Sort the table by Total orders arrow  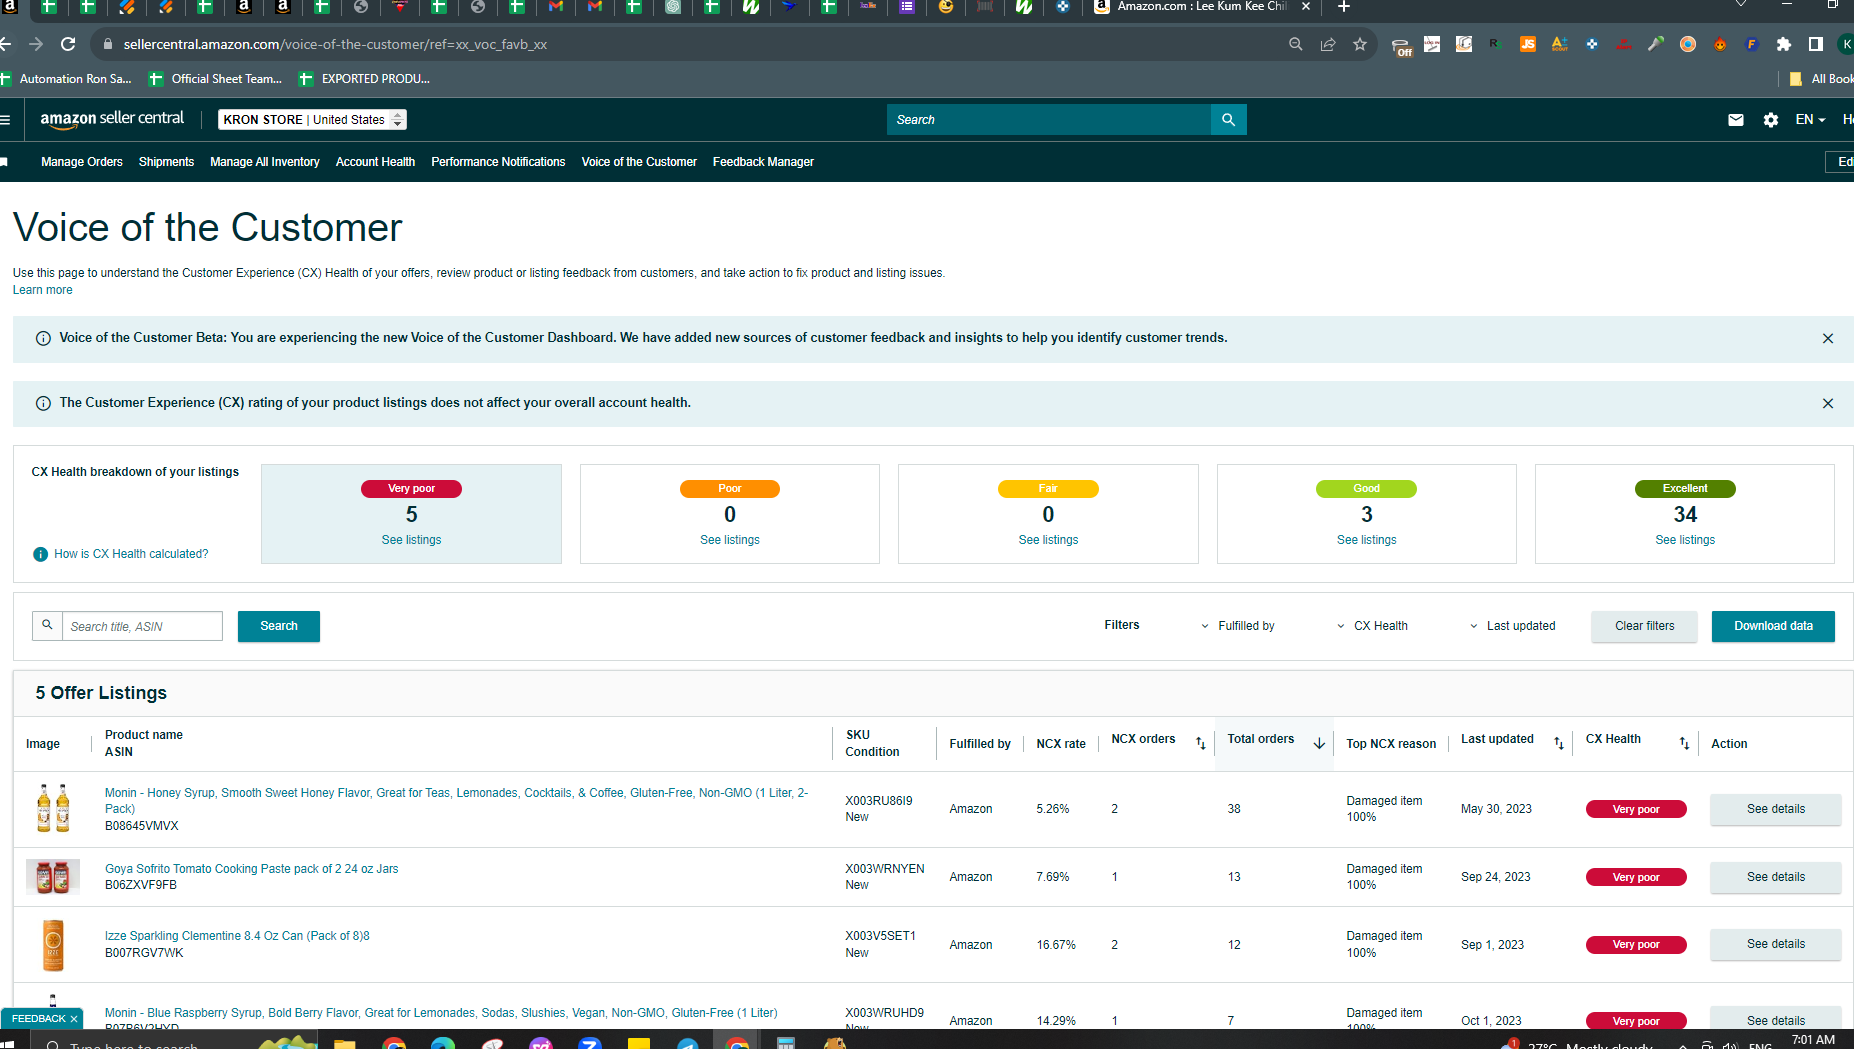pyautogui.click(x=1319, y=743)
